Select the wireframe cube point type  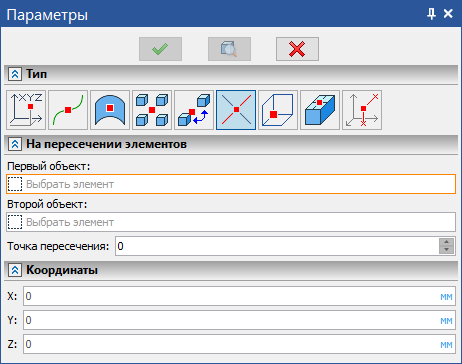(278, 110)
